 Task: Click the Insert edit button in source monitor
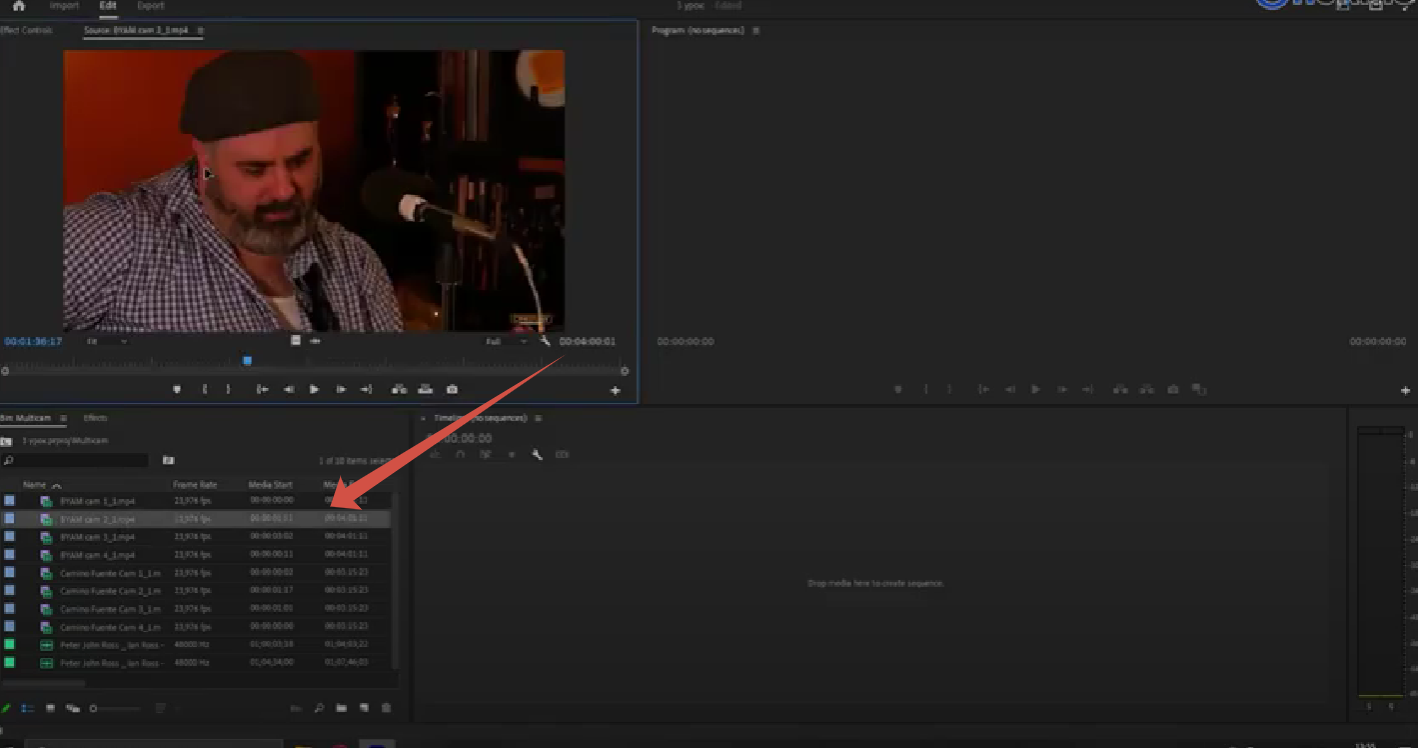[399, 389]
